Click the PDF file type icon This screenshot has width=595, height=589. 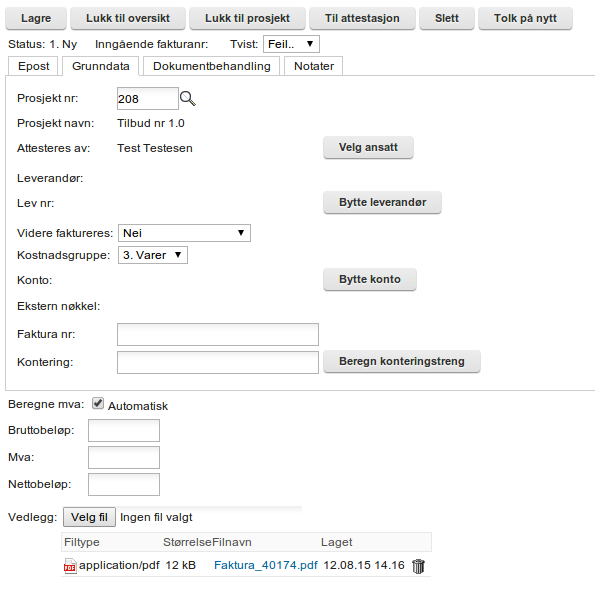point(70,566)
